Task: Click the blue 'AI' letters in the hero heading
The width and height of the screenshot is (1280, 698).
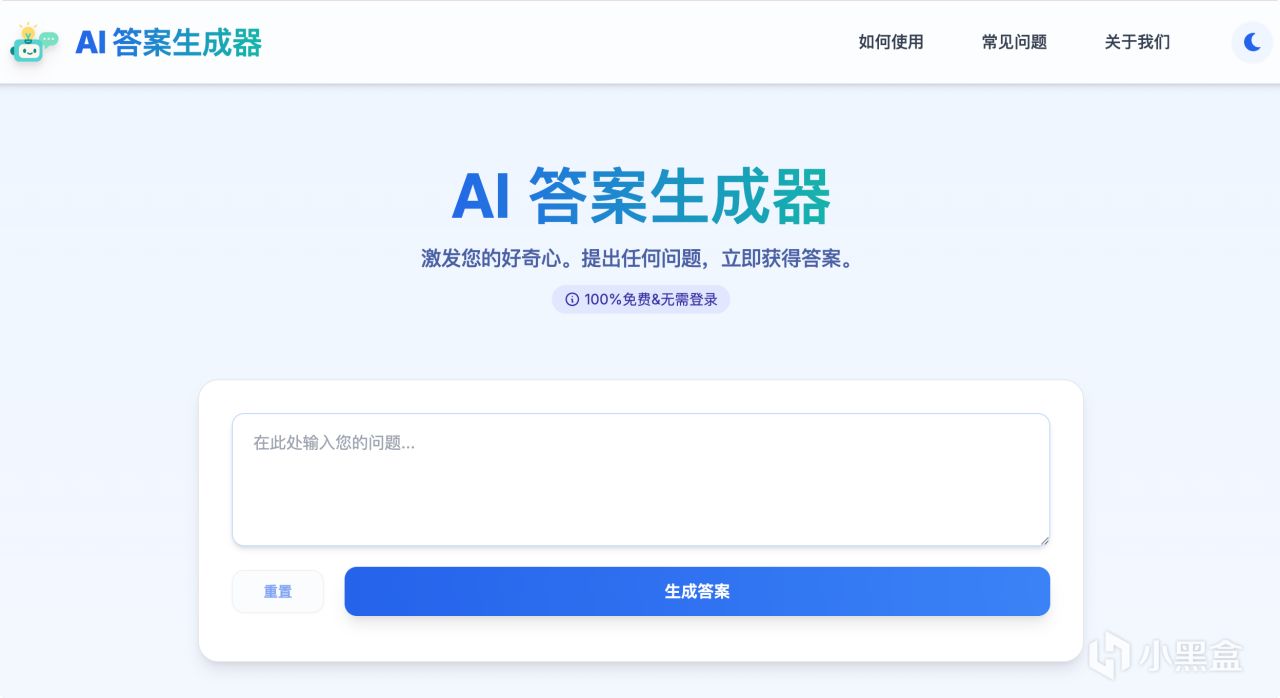Action: pyautogui.click(x=481, y=196)
